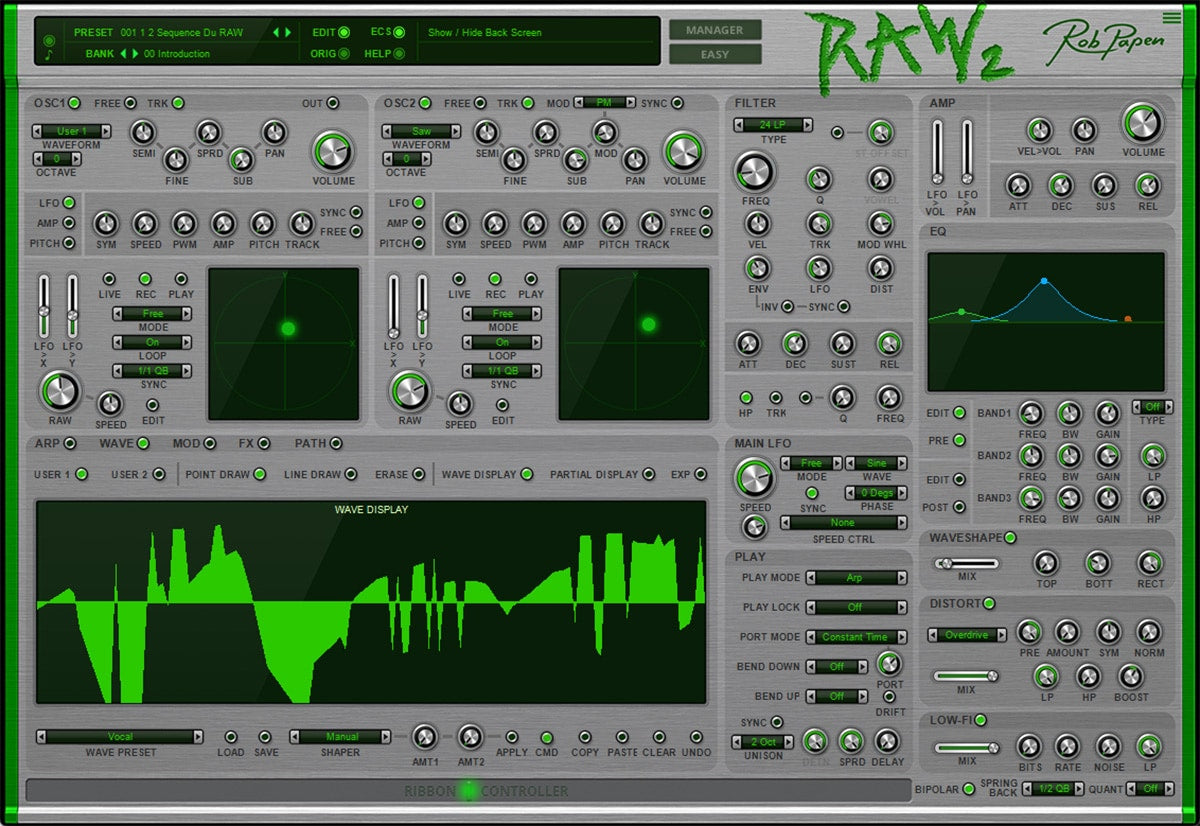Screen dimensions: 1200x826
Task: Click the AMT1 shaper knob
Action: click(424, 737)
